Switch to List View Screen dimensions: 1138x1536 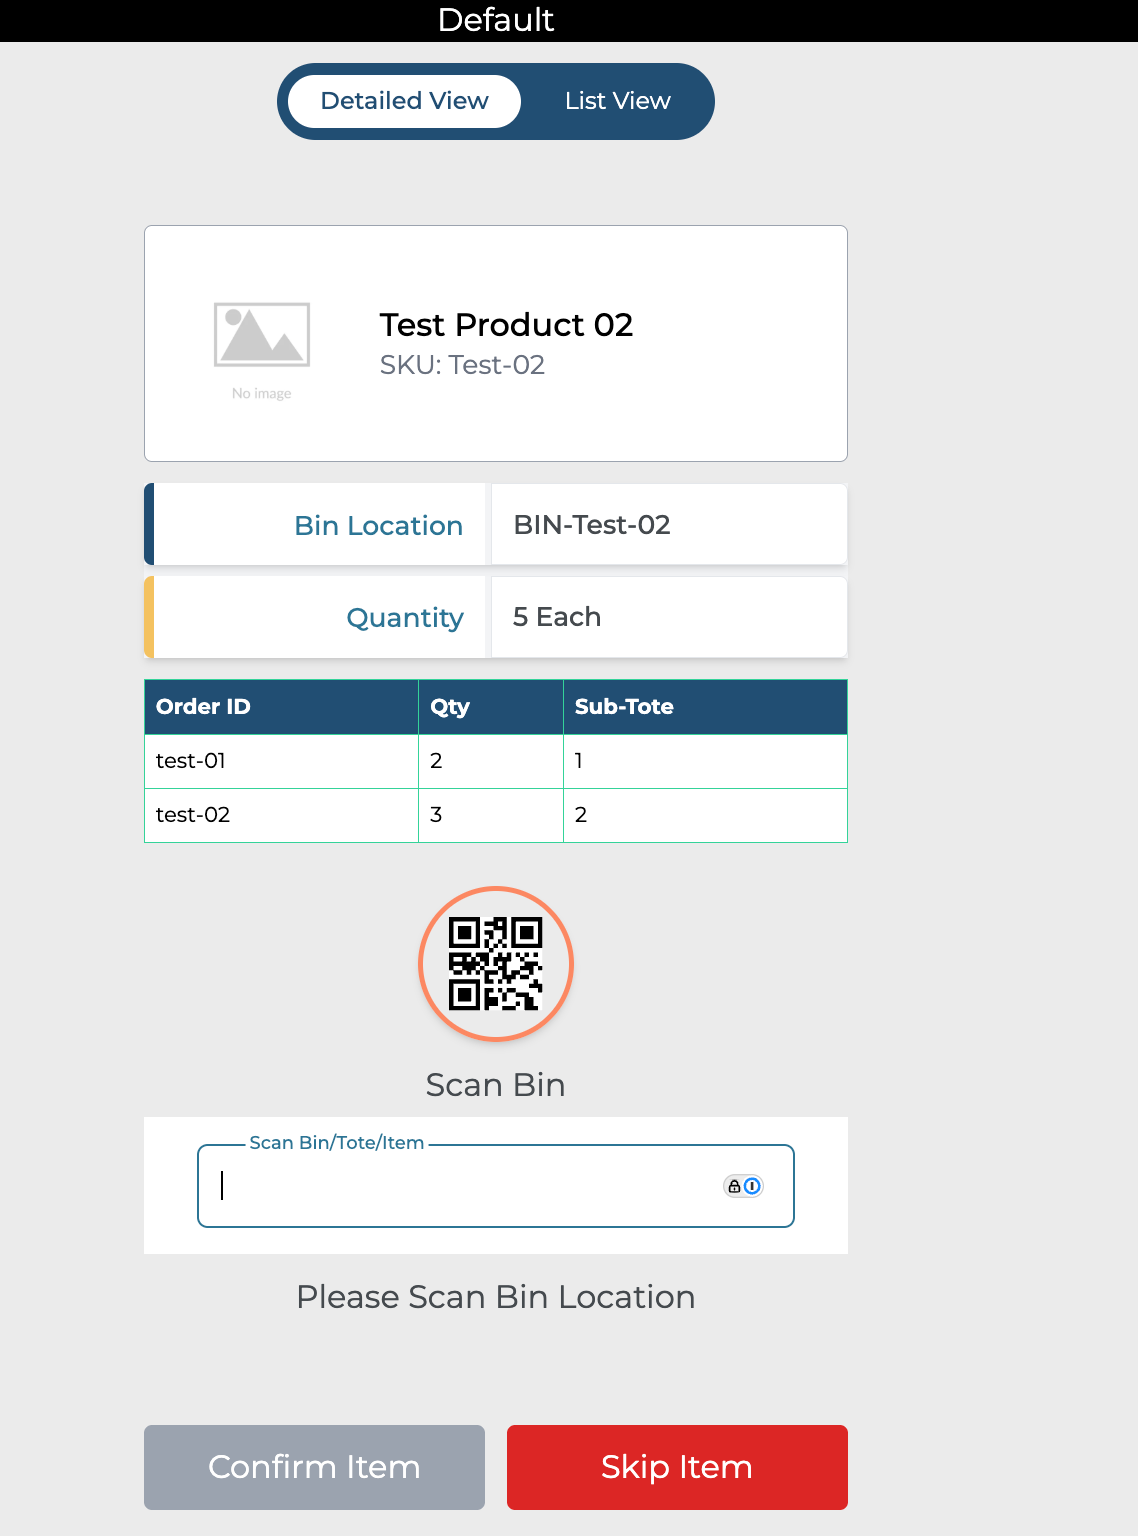(617, 101)
